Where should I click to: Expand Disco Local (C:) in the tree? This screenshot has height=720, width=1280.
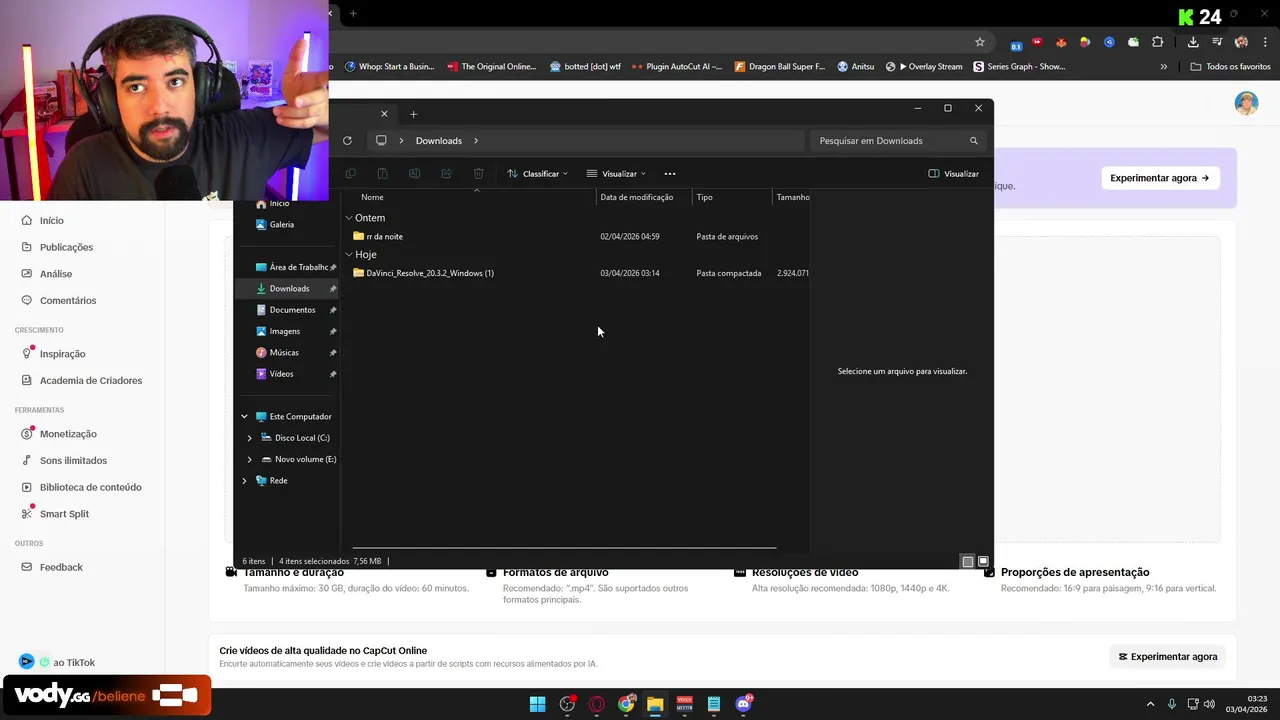coord(250,438)
